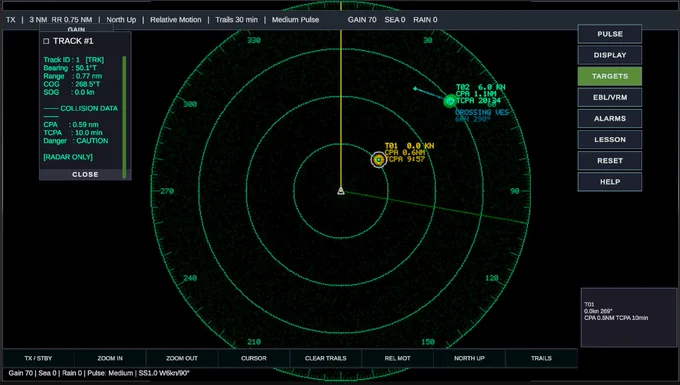
Task: Click the GAIN tab above track panel
Action: pos(76,29)
